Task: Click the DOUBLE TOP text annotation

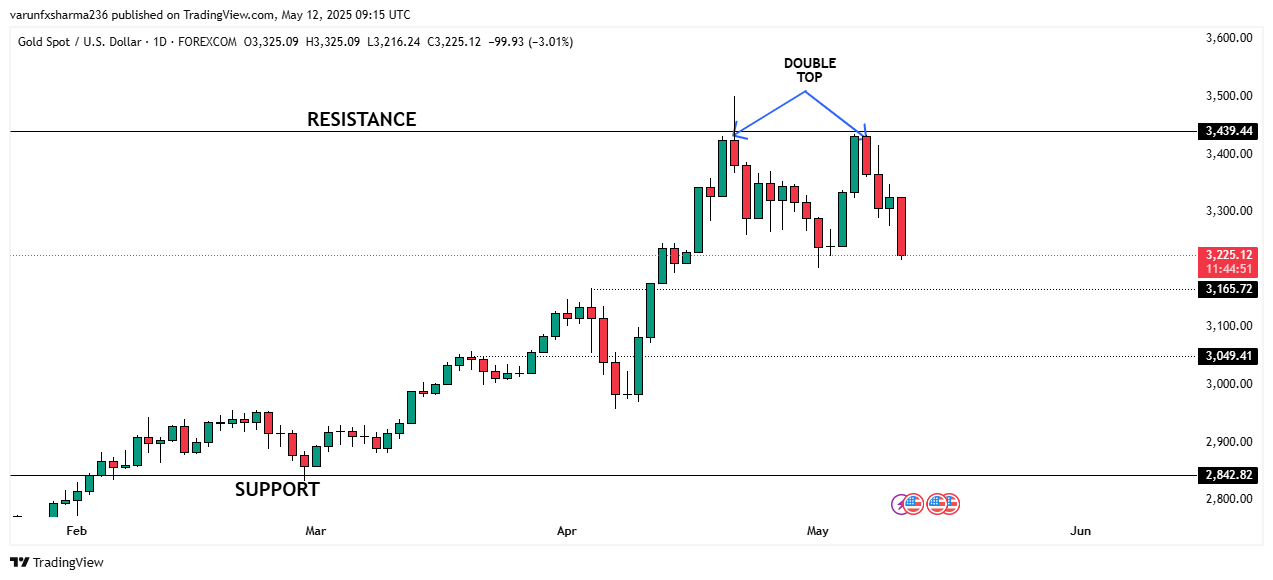Action: (809, 70)
